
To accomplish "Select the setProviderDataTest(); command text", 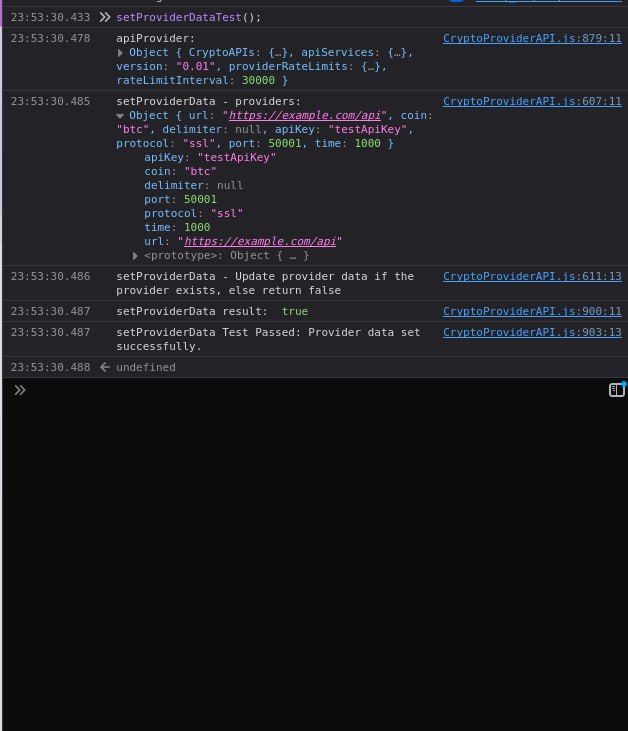I will pos(188,17).
